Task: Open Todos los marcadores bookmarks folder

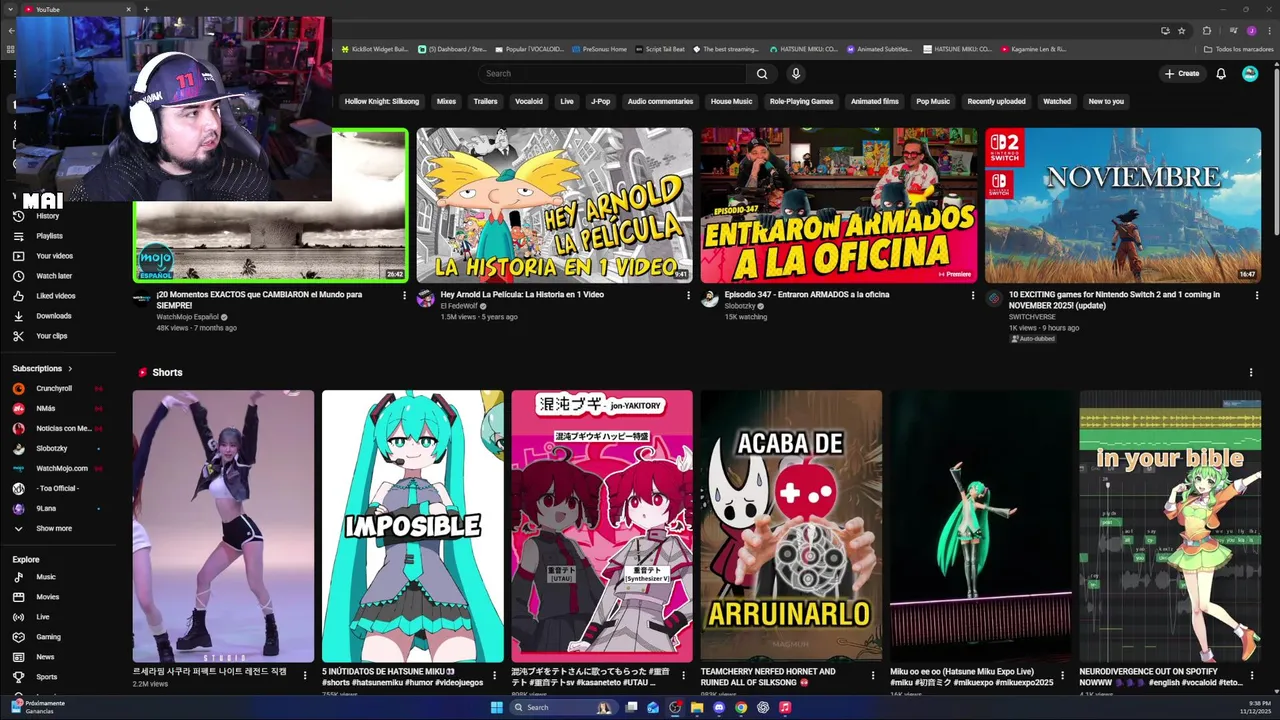Action: click(x=1238, y=49)
